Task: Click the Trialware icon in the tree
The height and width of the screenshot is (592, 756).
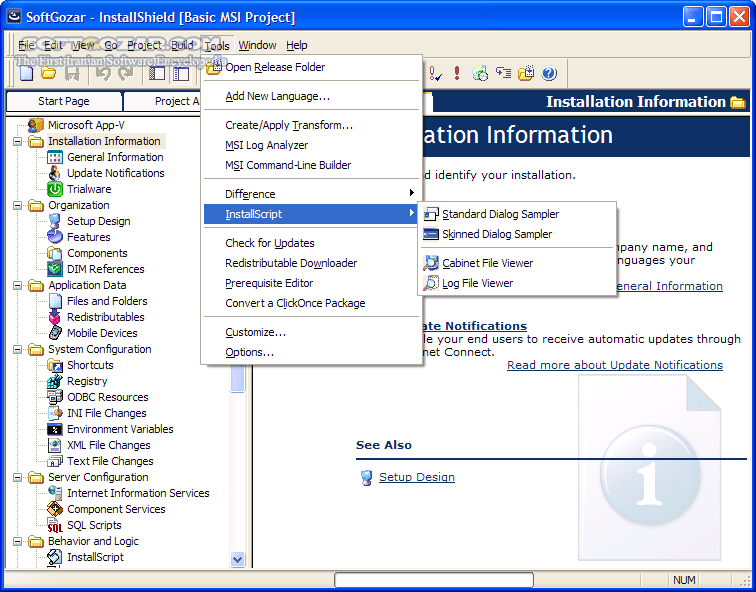Action: point(55,189)
